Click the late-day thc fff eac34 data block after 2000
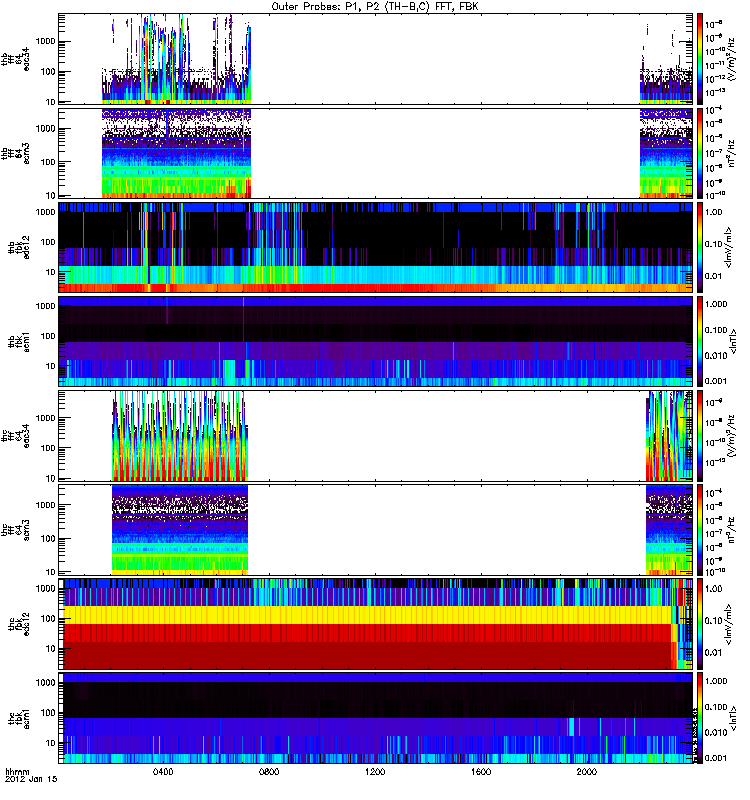Image resolution: width=750 pixels, height=800 pixels. click(669, 436)
